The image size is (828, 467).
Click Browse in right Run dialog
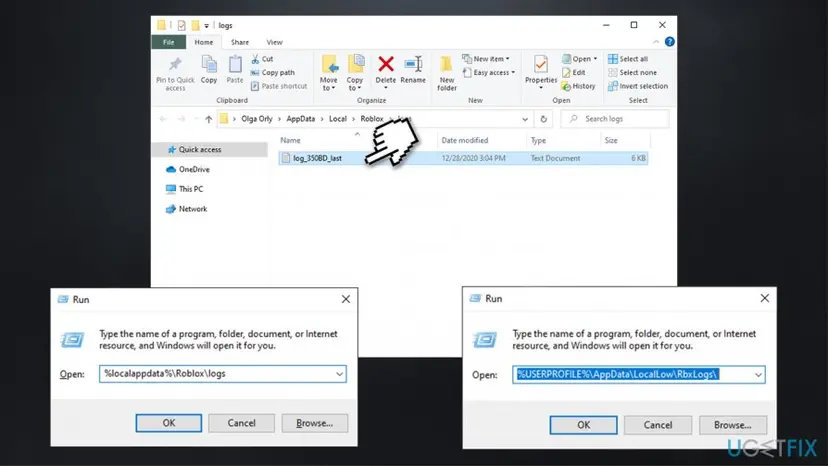[x=733, y=425]
